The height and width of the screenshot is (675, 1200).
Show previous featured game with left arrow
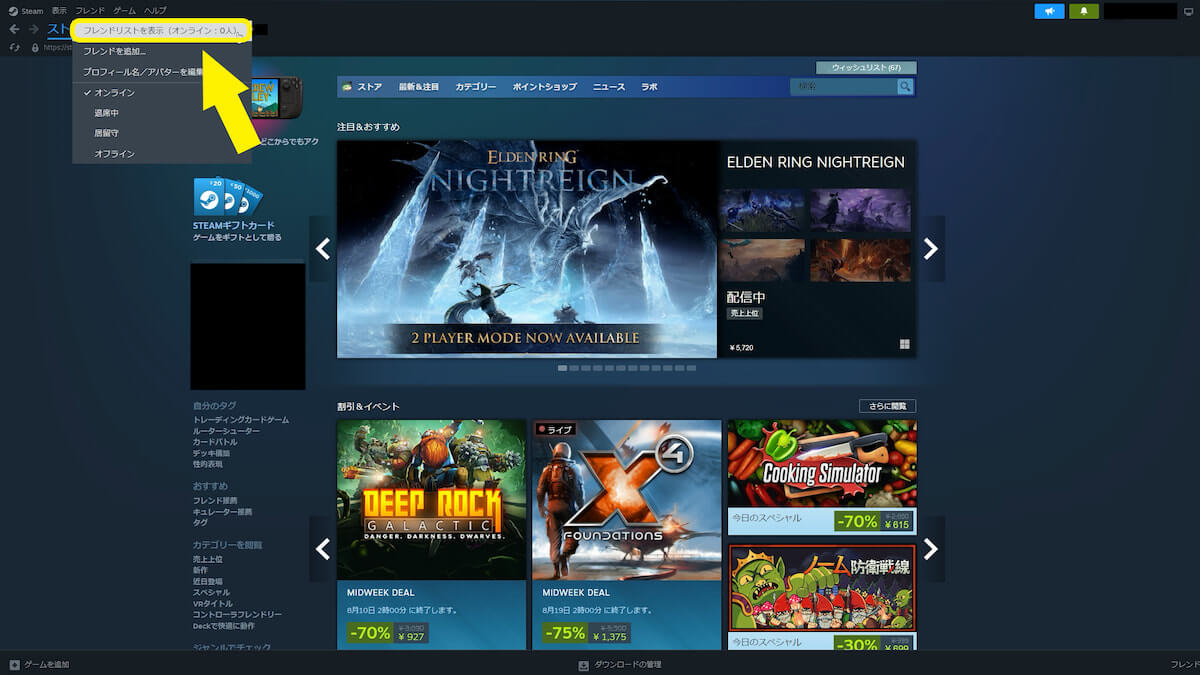pos(323,249)
